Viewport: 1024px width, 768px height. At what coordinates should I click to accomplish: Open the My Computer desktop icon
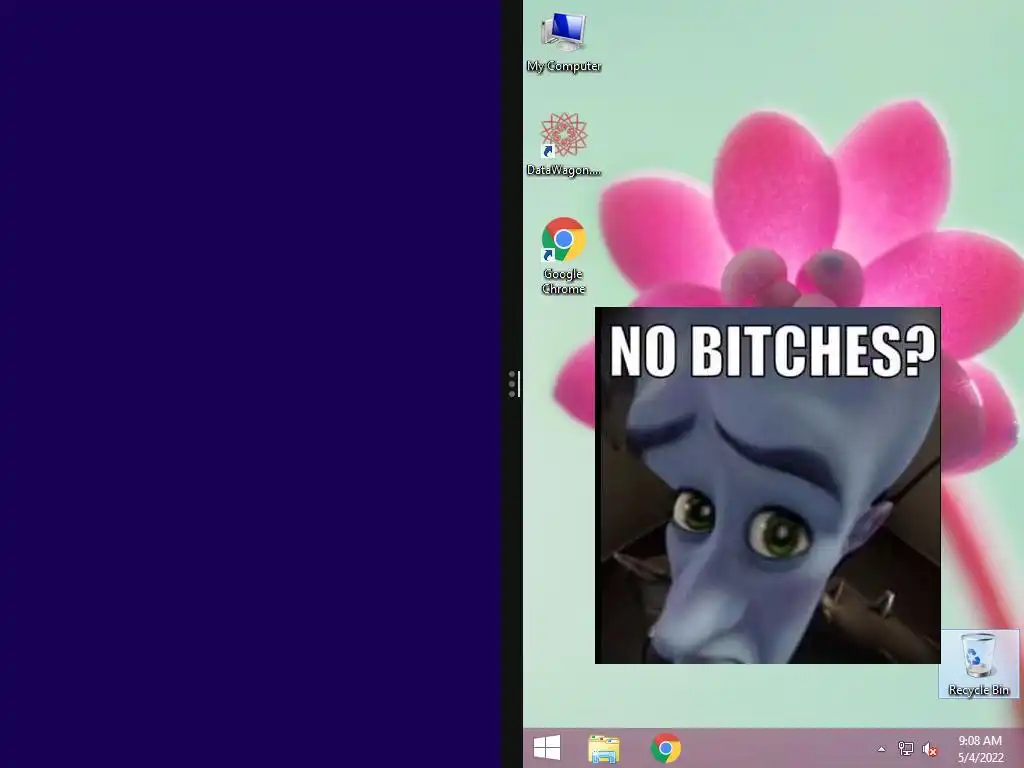[x=564, y=42]
